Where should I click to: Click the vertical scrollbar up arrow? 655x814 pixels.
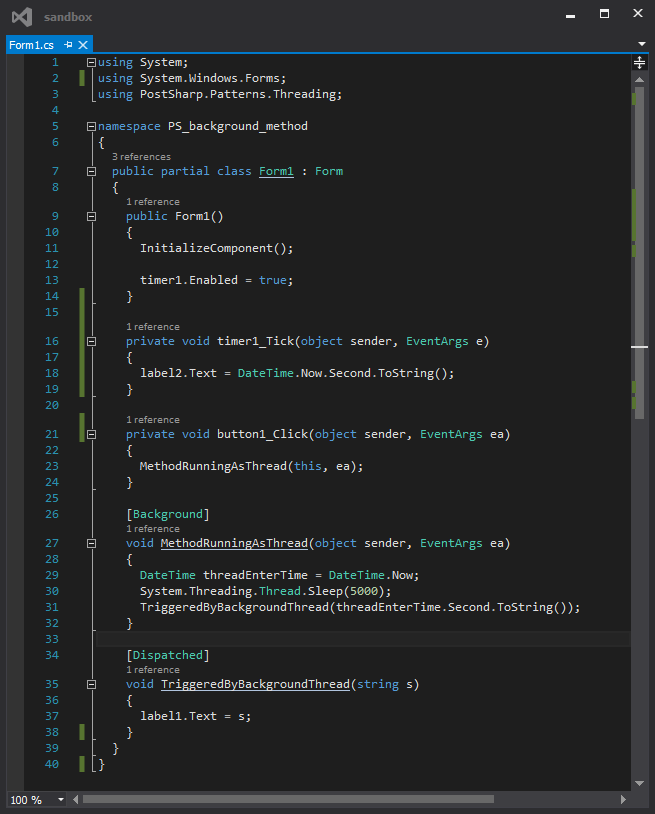(640, 77)
